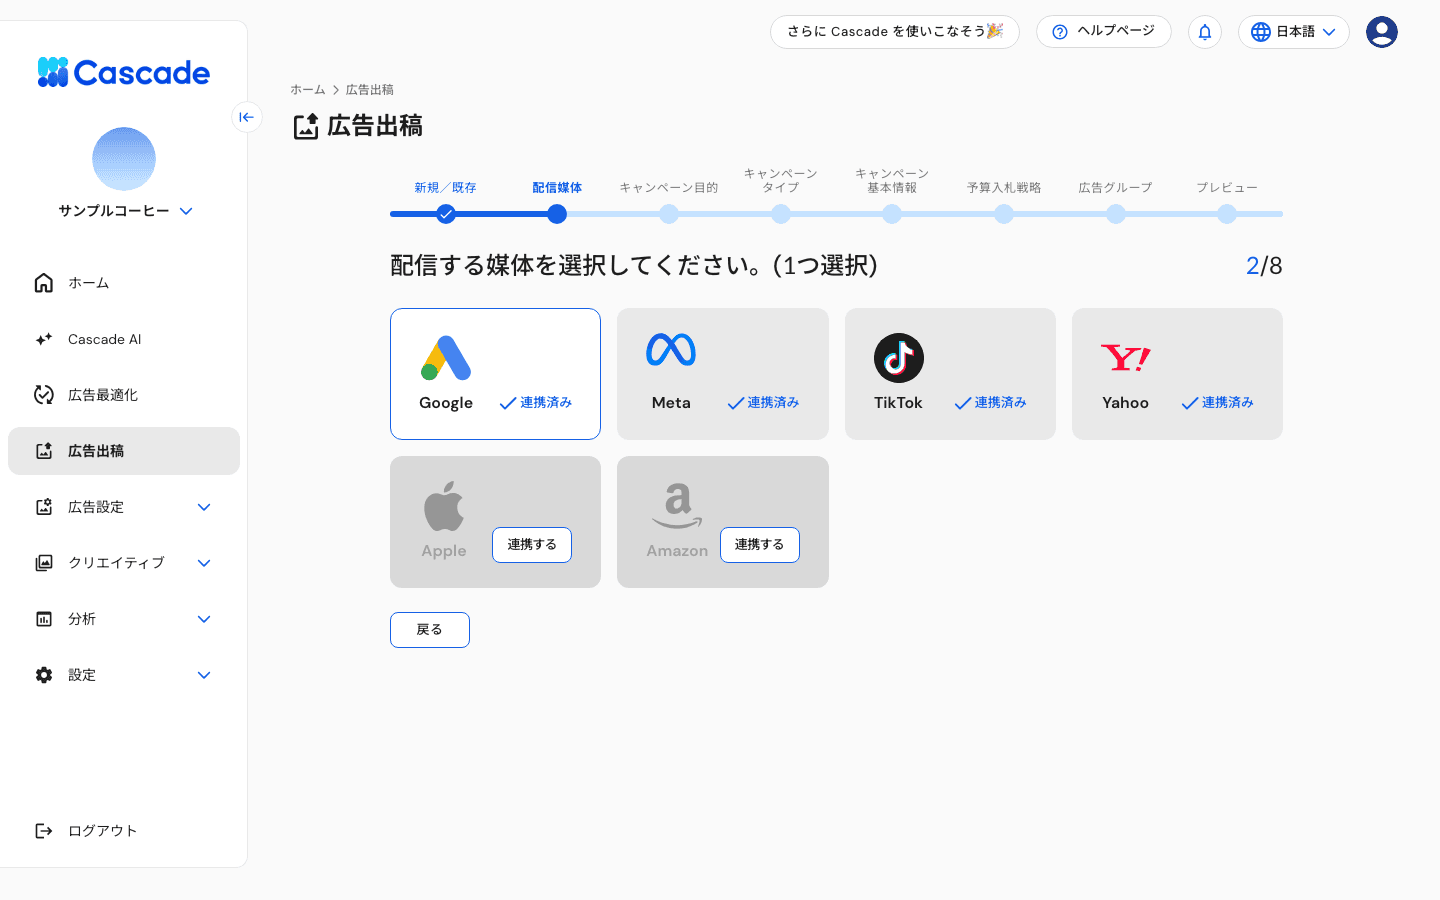
Task: Expand the サンプルコーヒー account dropdown
Action: pyautogui.click(x=186, y=211)
